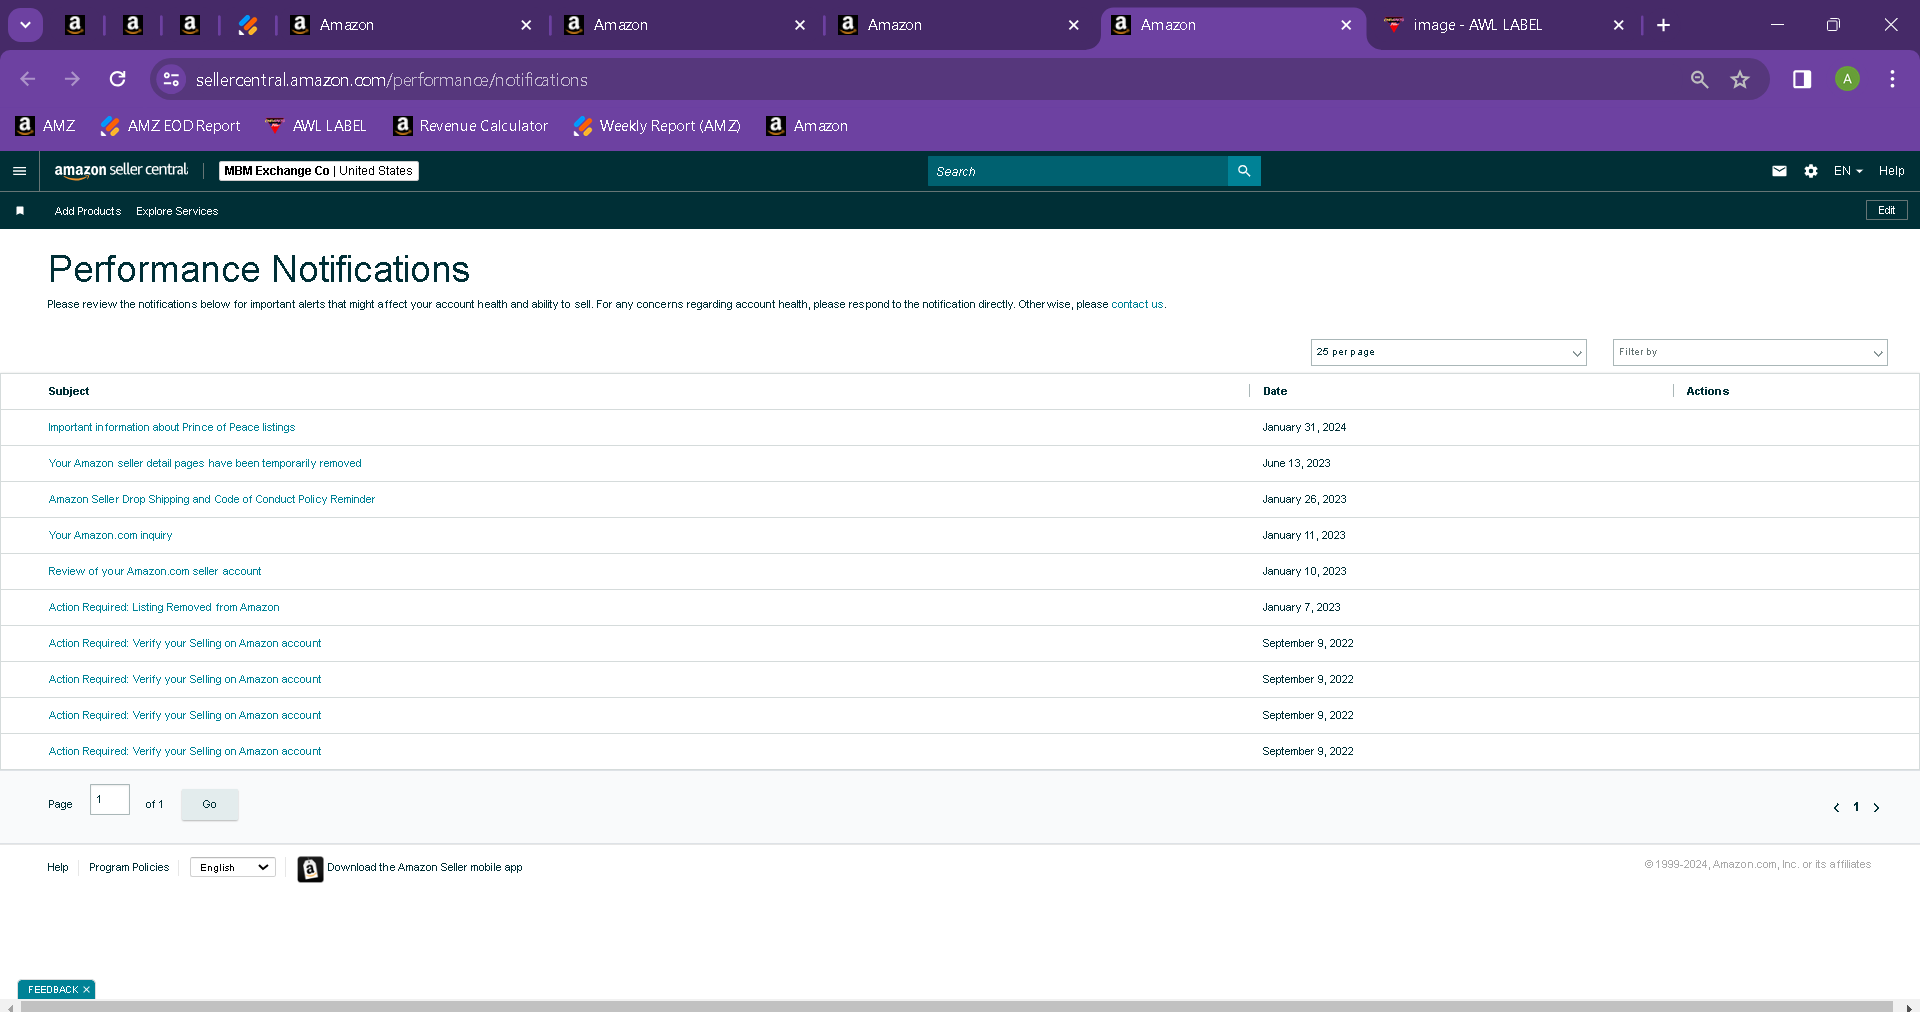This screenshot has height=1012, width=1920.
Task: Expand the Filter by dropdown
Action: 1750,352
